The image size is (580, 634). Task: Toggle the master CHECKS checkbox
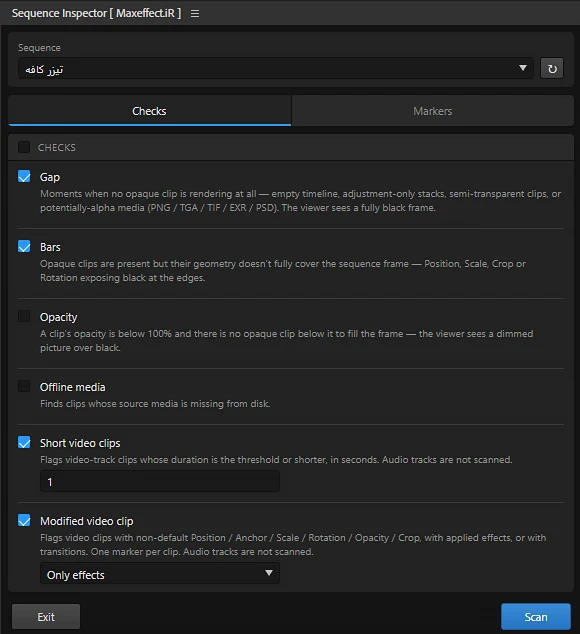24,147
